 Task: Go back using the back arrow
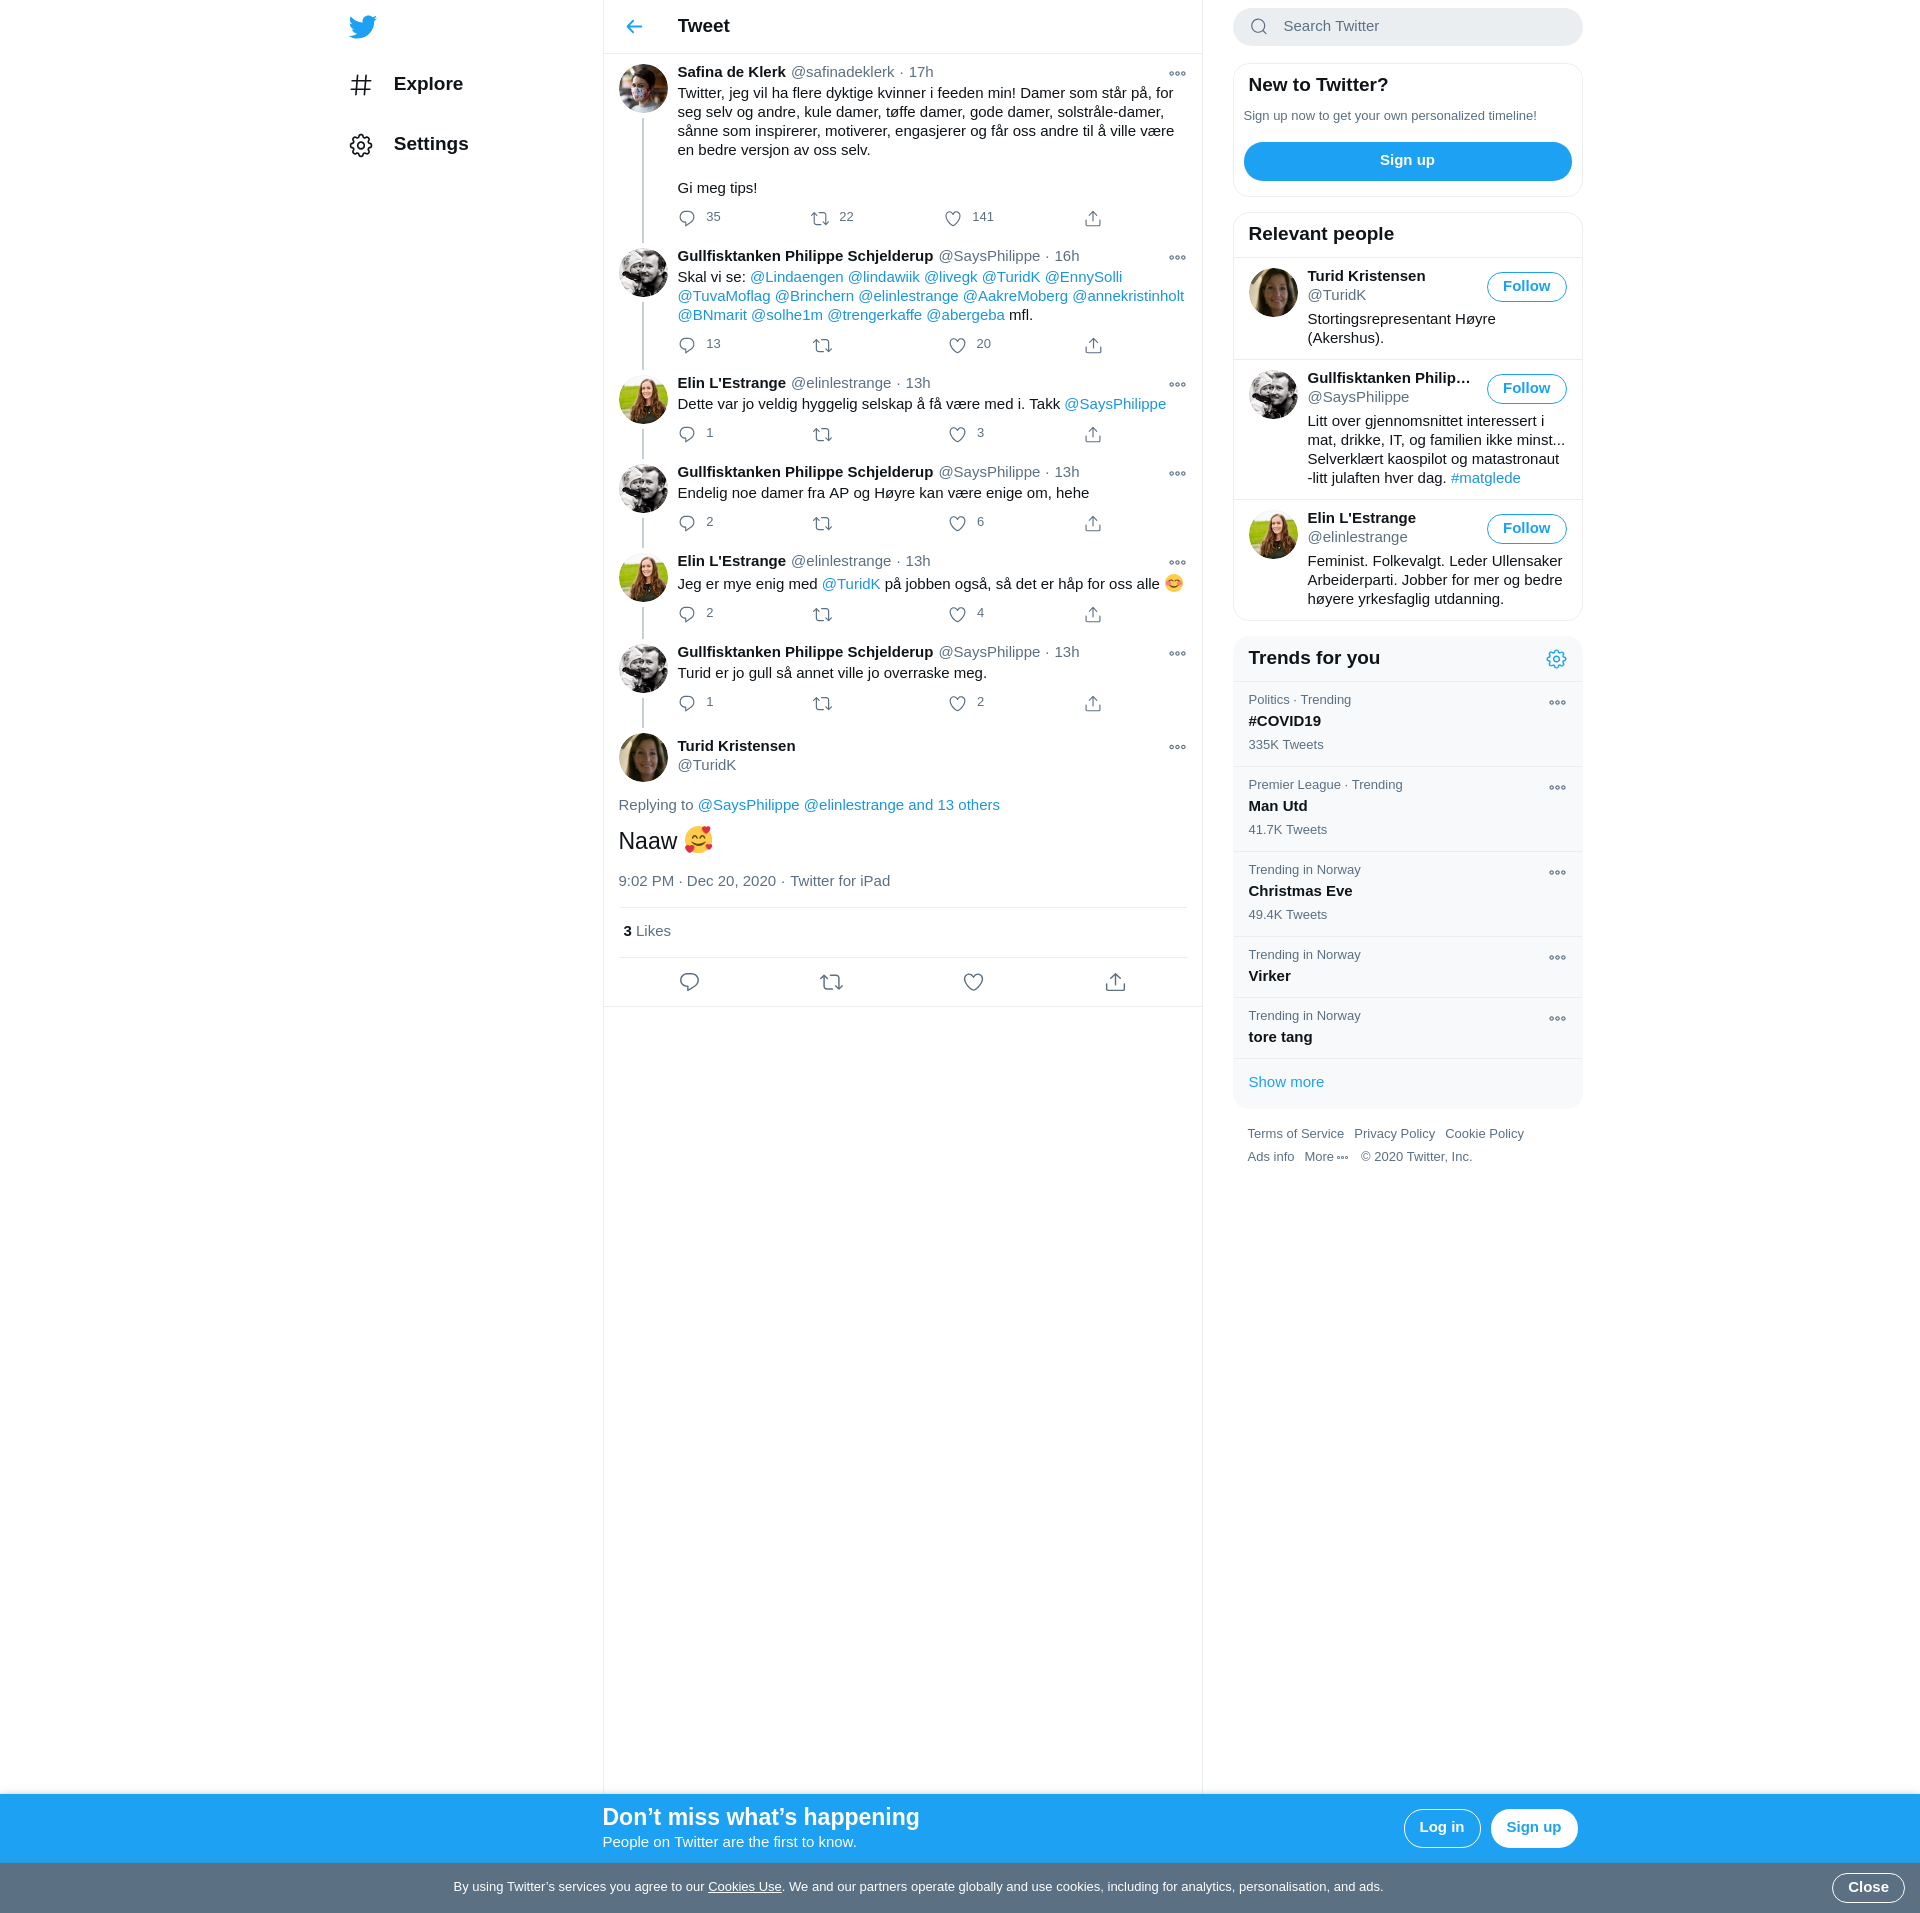click(634, 27)
